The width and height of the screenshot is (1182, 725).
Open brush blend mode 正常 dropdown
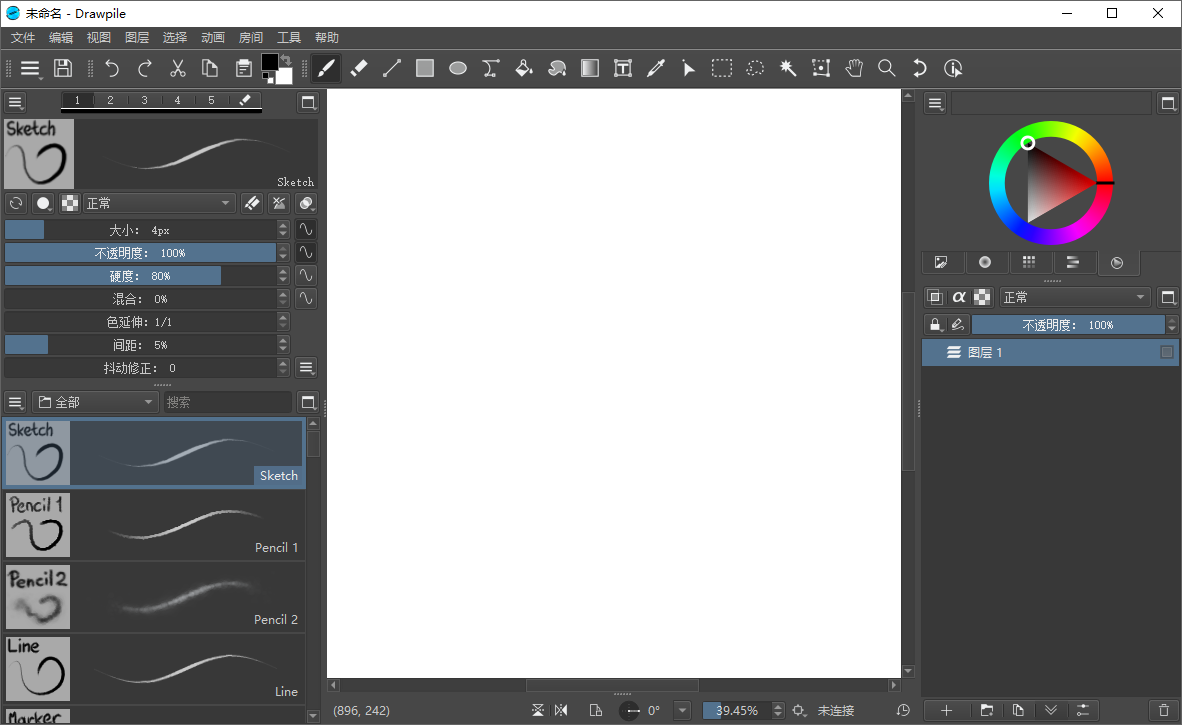pos(158,203)
